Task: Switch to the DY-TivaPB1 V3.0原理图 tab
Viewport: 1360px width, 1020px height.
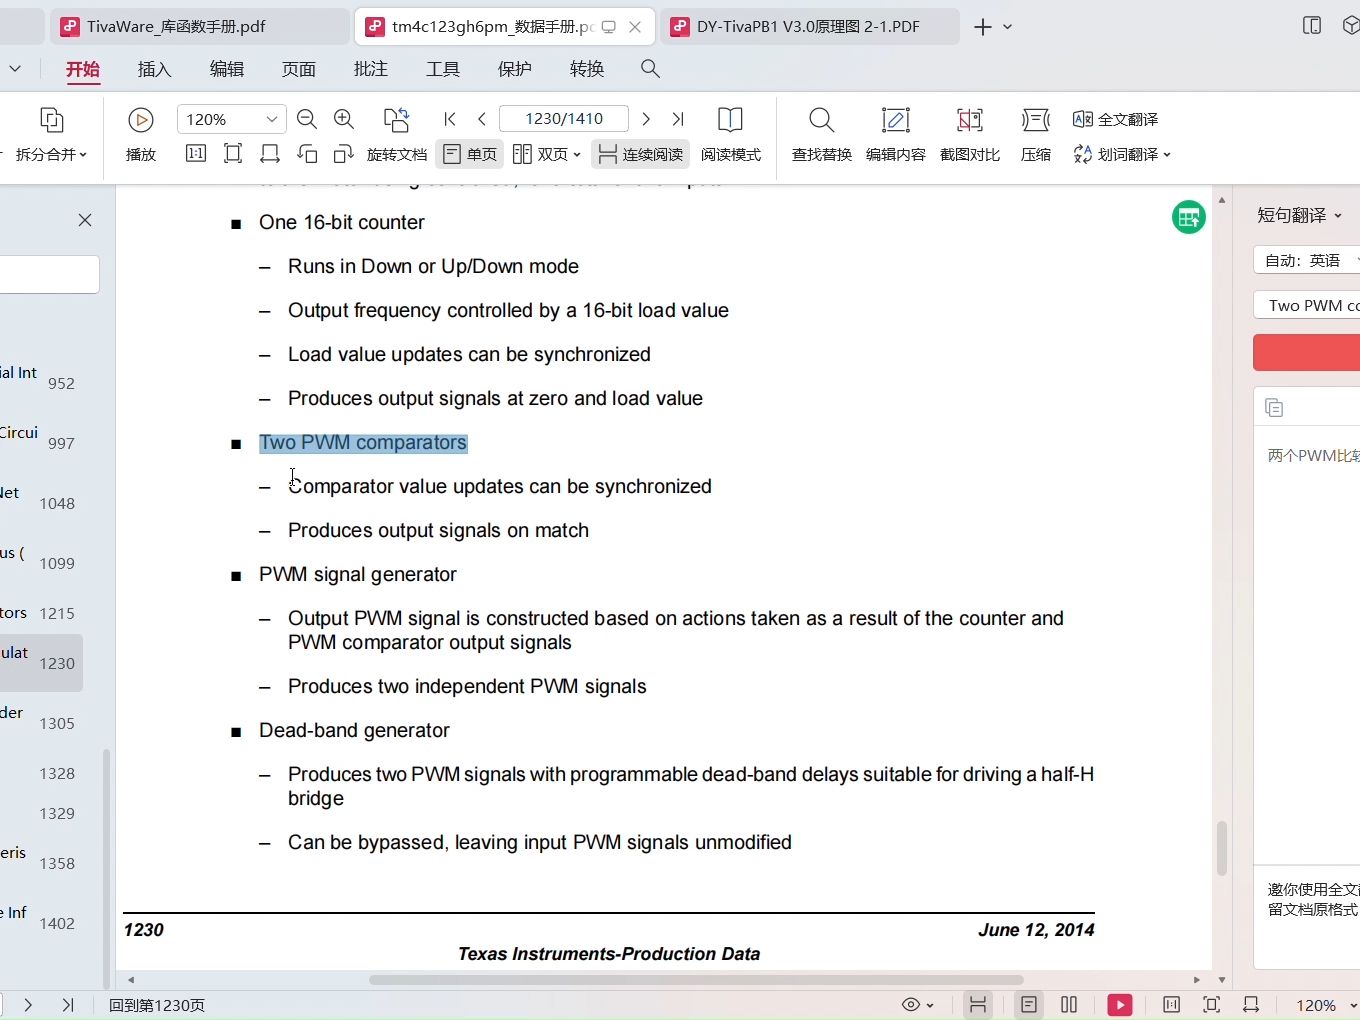Action: click(x=808, y=27)
